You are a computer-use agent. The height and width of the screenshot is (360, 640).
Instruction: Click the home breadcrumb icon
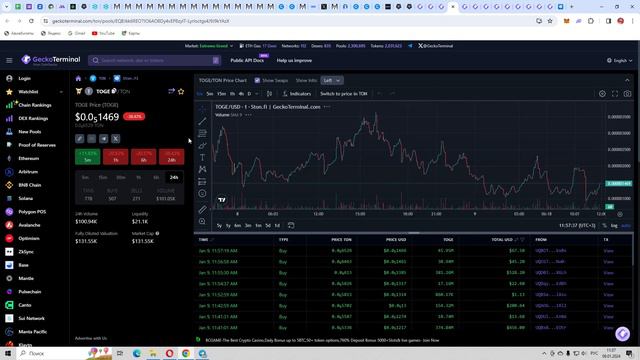click(x=78, y=78)
